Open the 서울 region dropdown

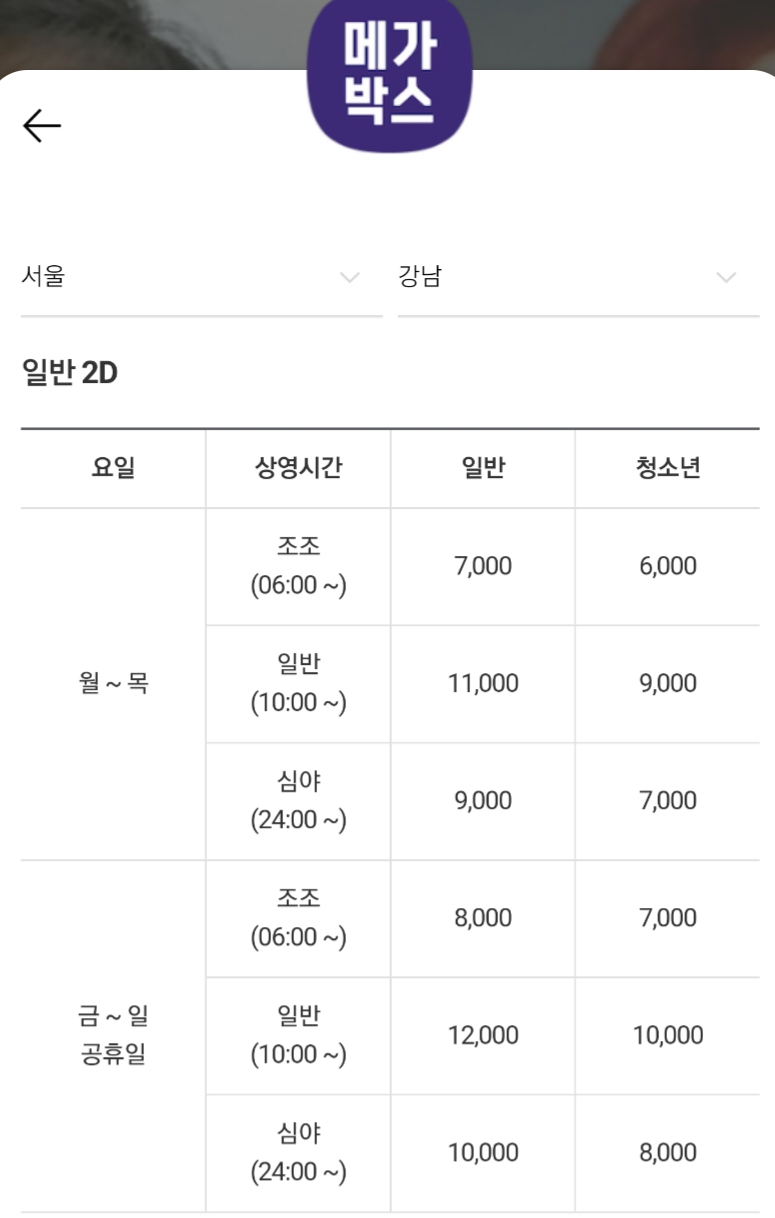pos(200,277)
